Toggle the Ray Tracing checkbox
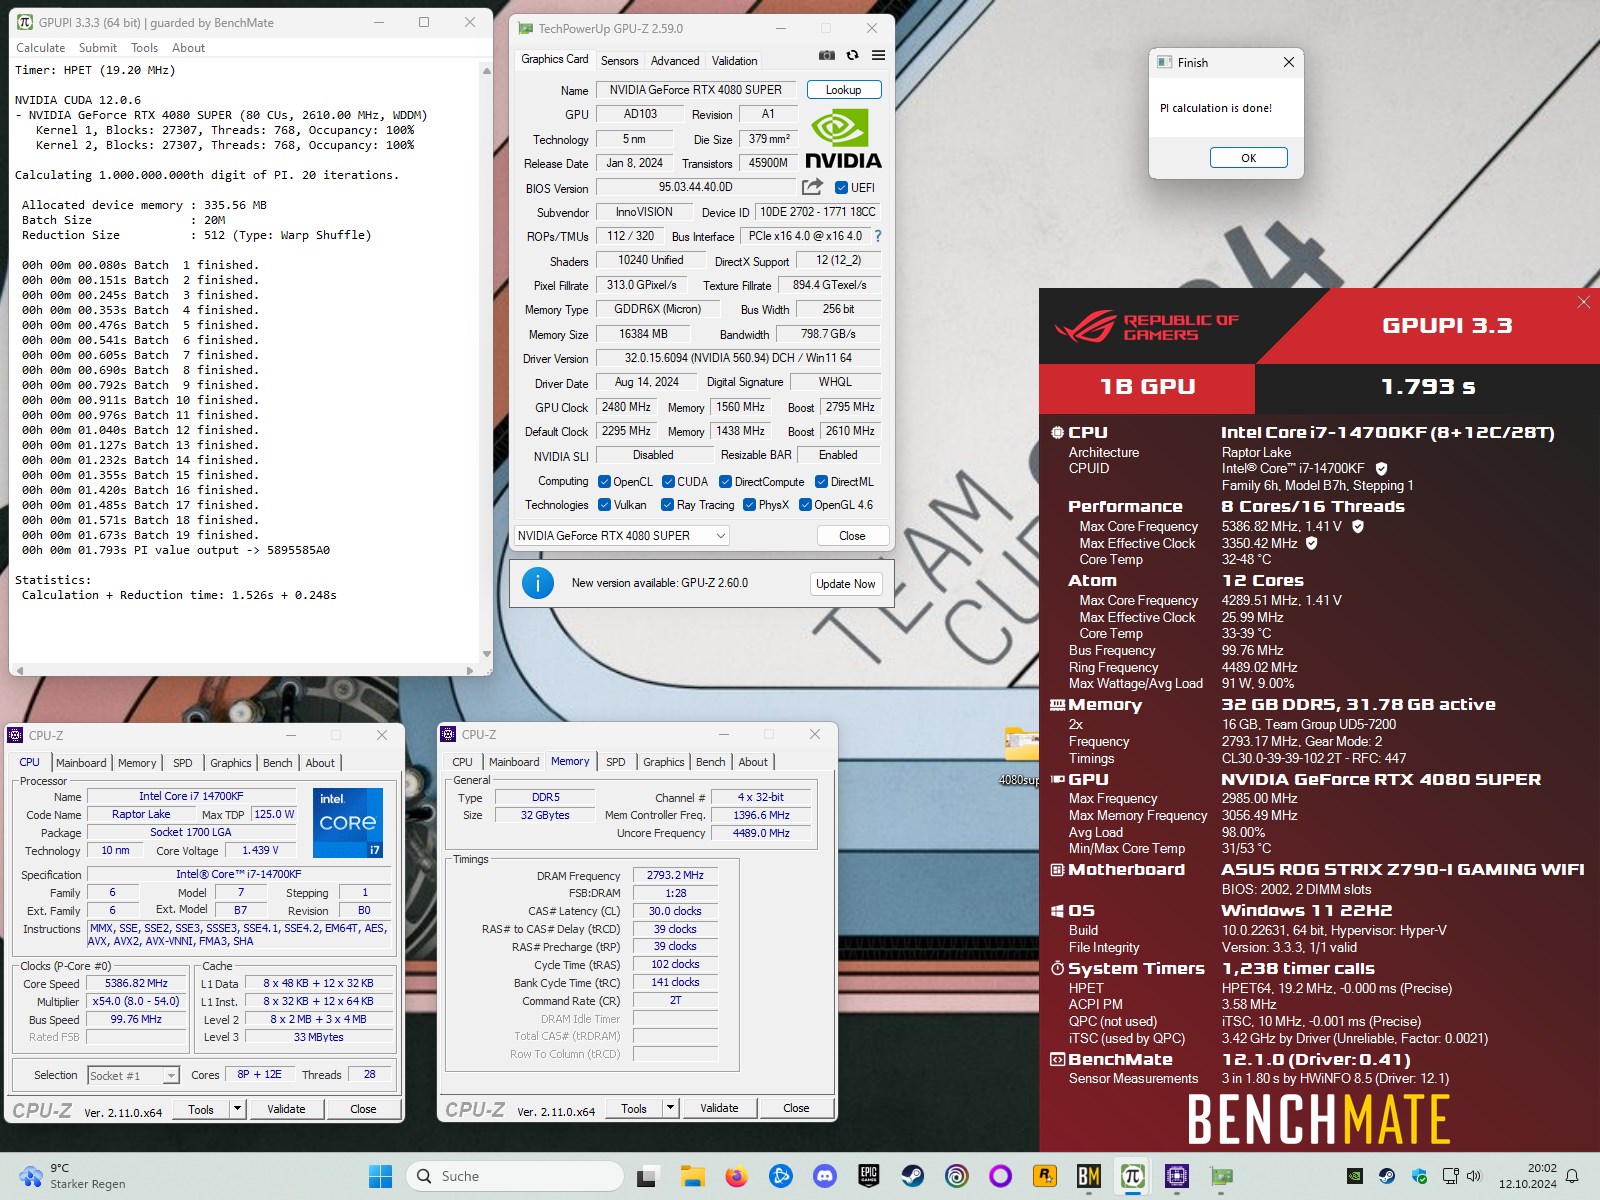This screenshot has width=1600, height=1200. click(x=667, y=505)
